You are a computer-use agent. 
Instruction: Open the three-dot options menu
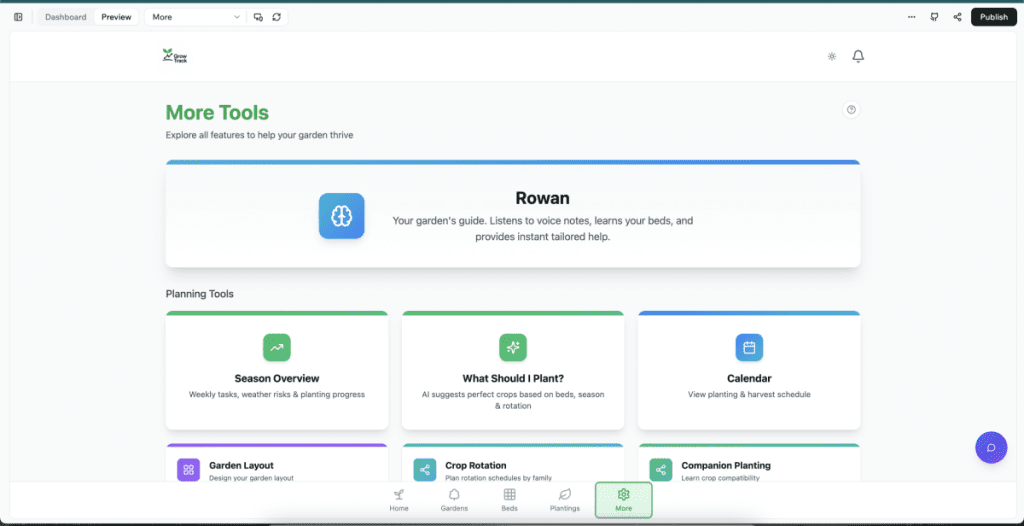click(x=912, y=17)
